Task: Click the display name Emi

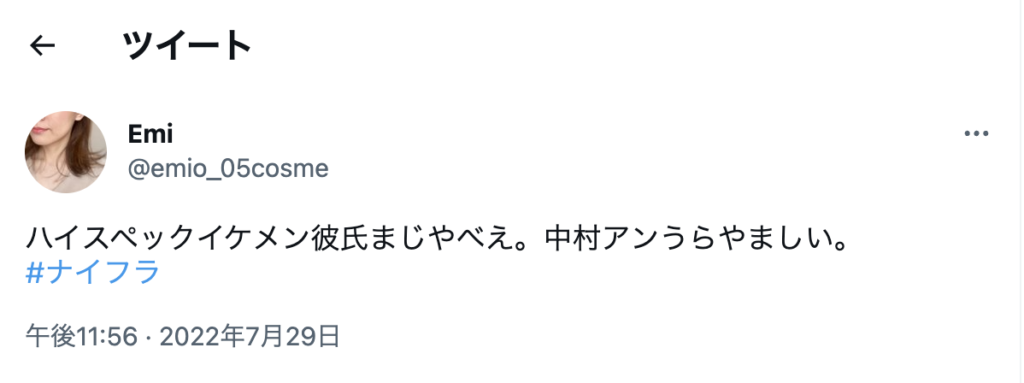Action: (x=150, y=134)
